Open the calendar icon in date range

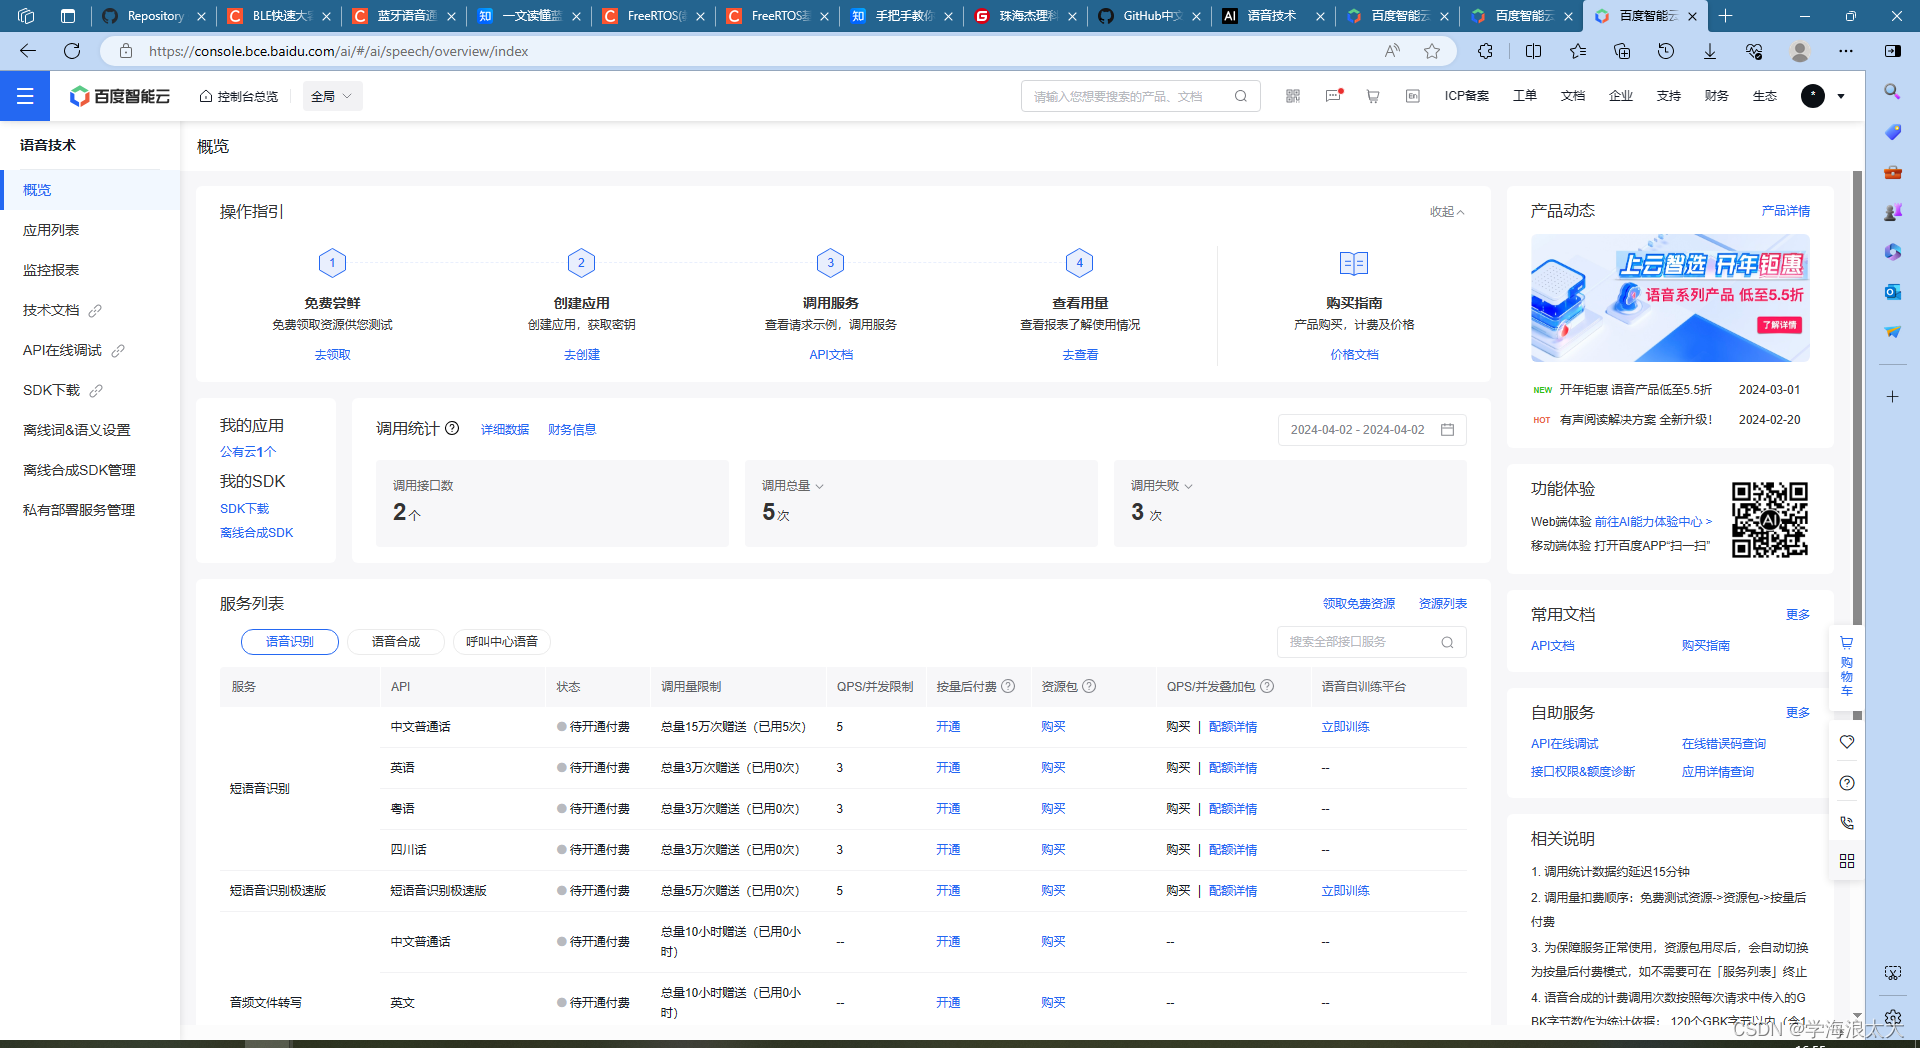(1447, 429)
